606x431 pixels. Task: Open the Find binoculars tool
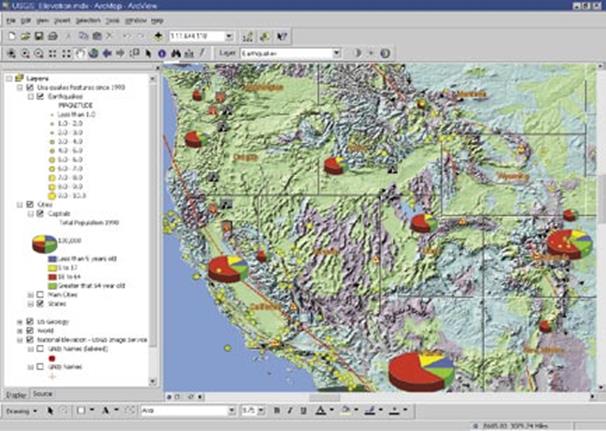(x=174, y=53)
